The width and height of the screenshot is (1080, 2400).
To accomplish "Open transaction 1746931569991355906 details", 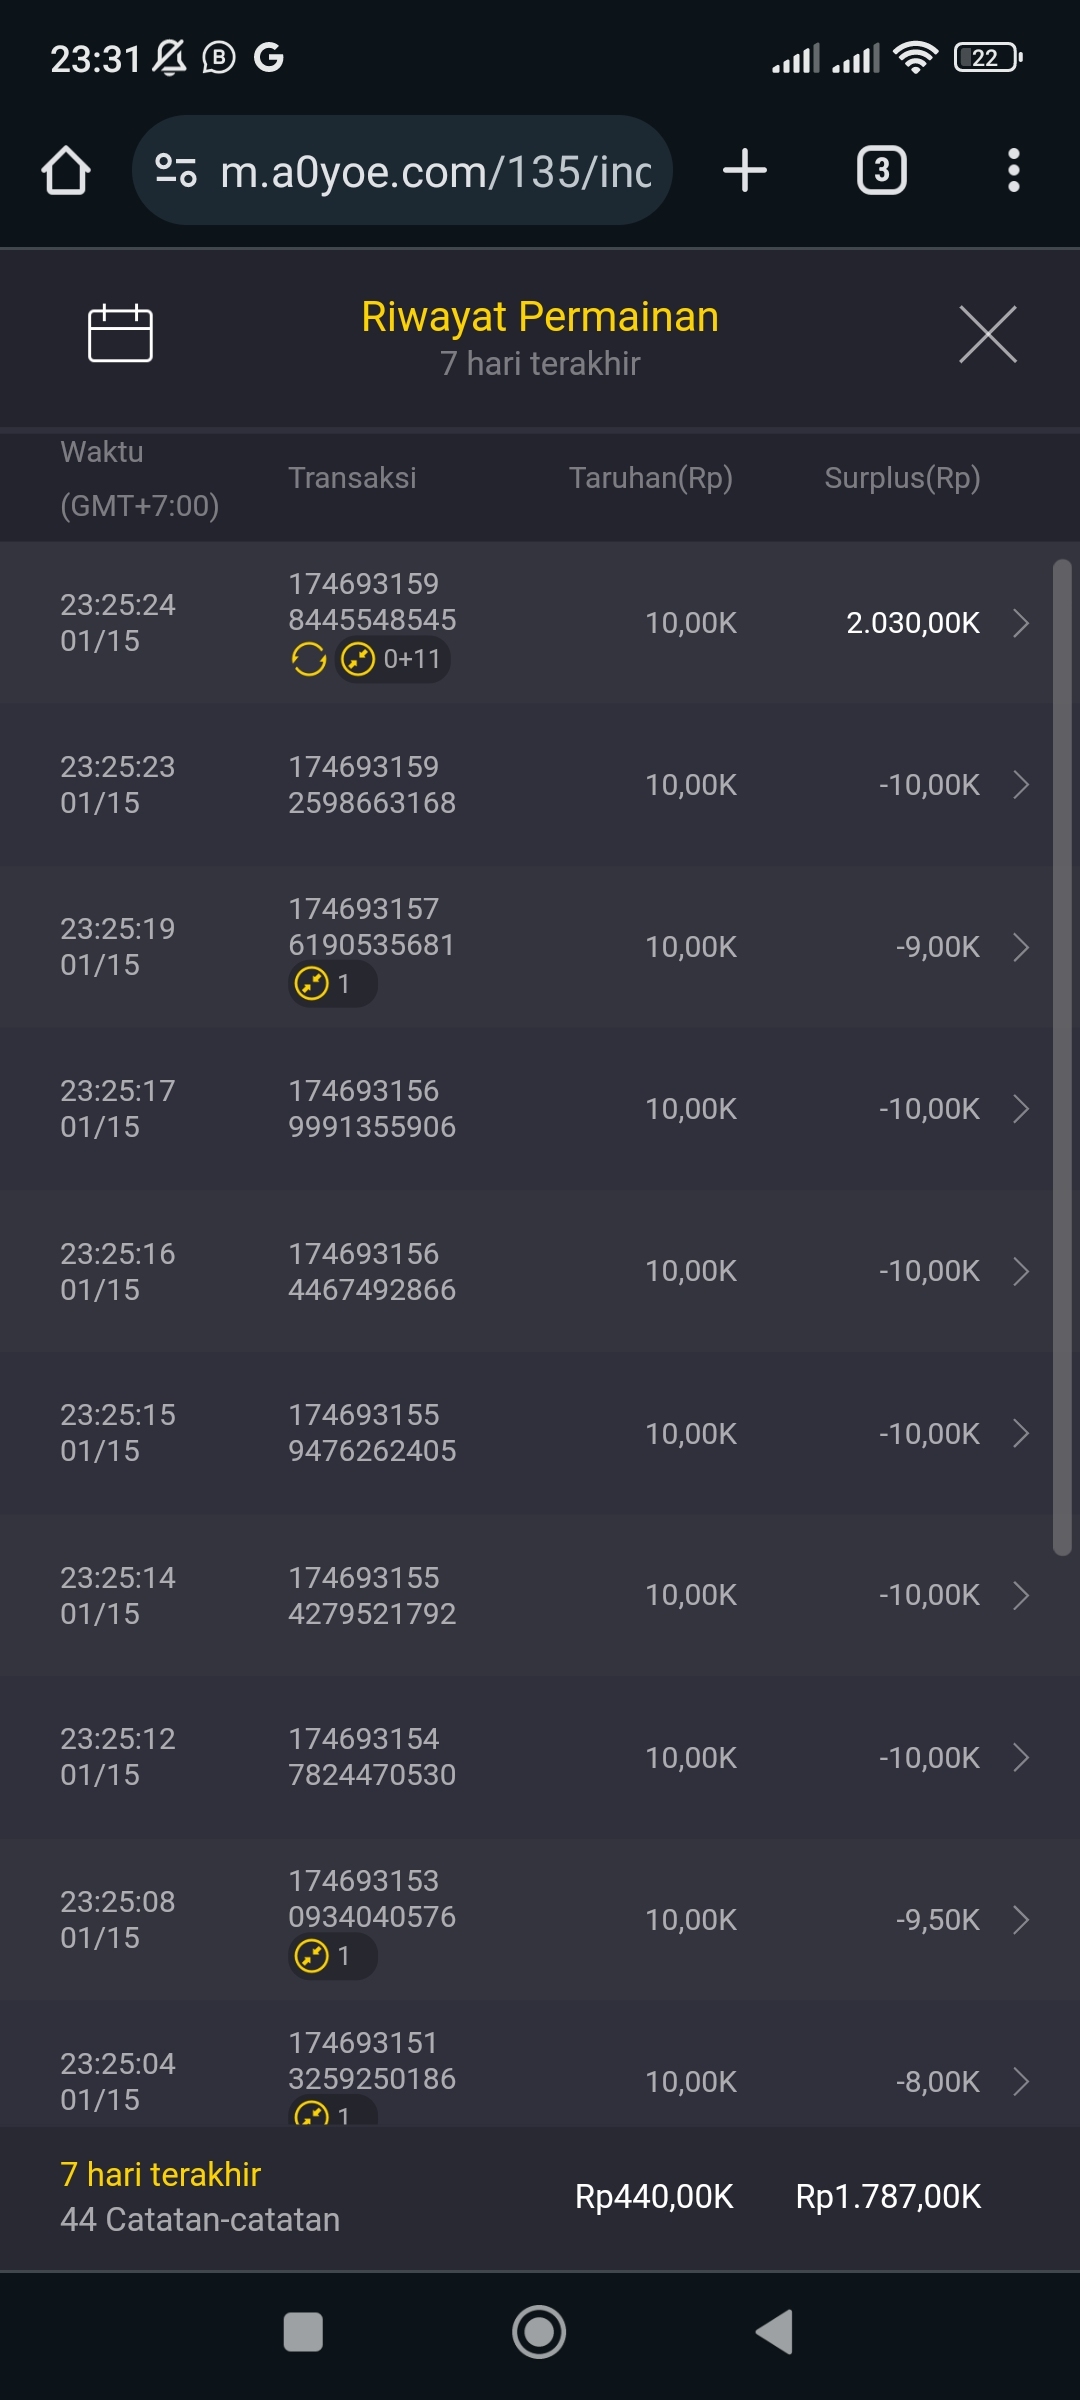I will [372, 1109].
